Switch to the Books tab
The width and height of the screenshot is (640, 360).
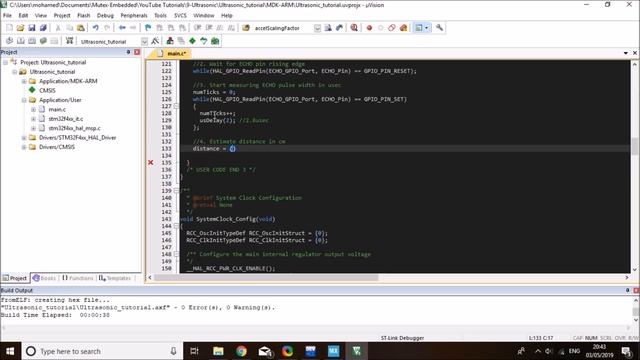click(44, 278)
